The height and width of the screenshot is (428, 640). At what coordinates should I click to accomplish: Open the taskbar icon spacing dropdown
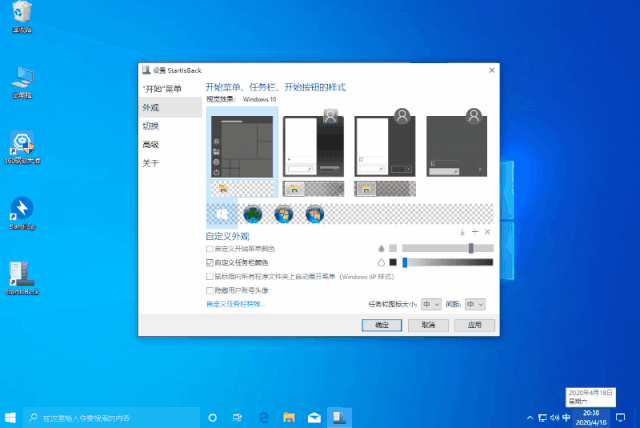point(475,304)
